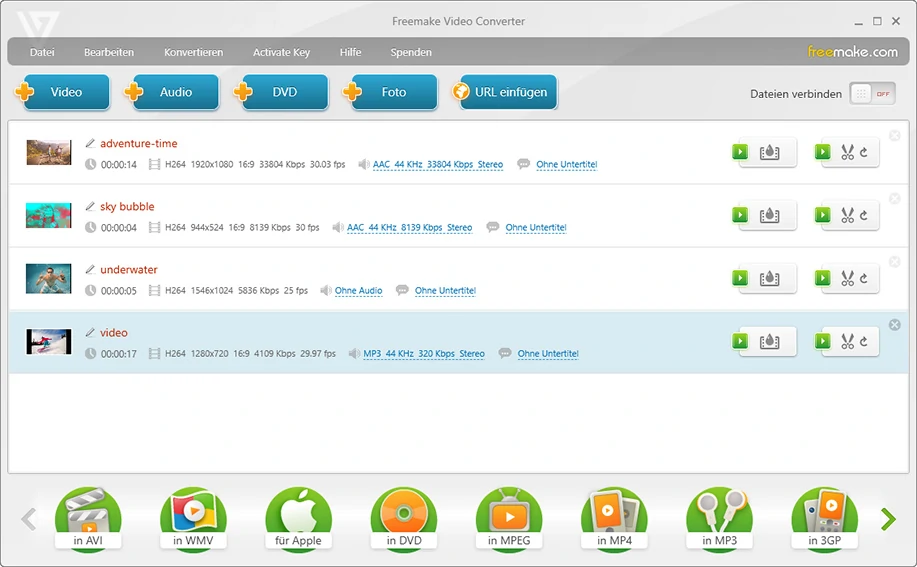The width and height of the screenshot is (917, 567).
Task: Open Ohne Untertitel dropdown for underwater
Action: [445, 291]
